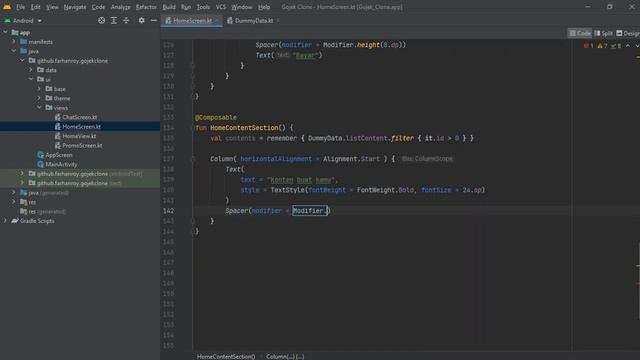Open the Navigate menu
640x360 pixels.
click(x=75, y=7)
